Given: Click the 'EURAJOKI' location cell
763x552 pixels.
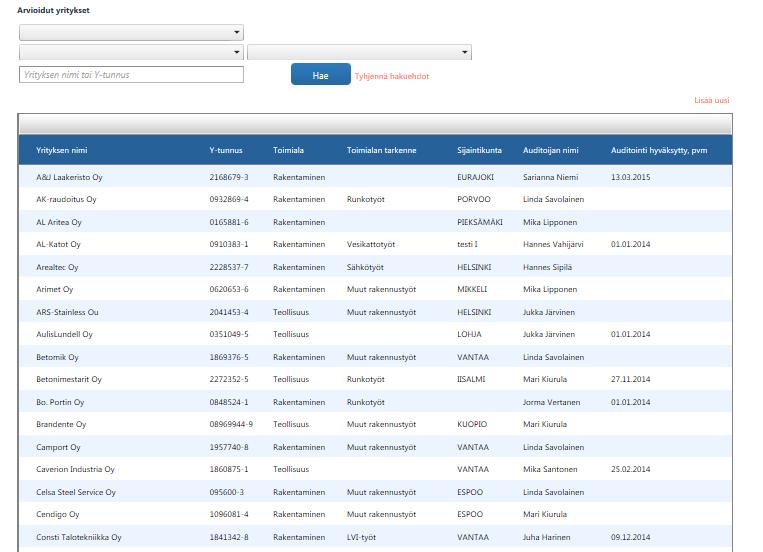Looking at the screenshot, I should coord(475,177).
